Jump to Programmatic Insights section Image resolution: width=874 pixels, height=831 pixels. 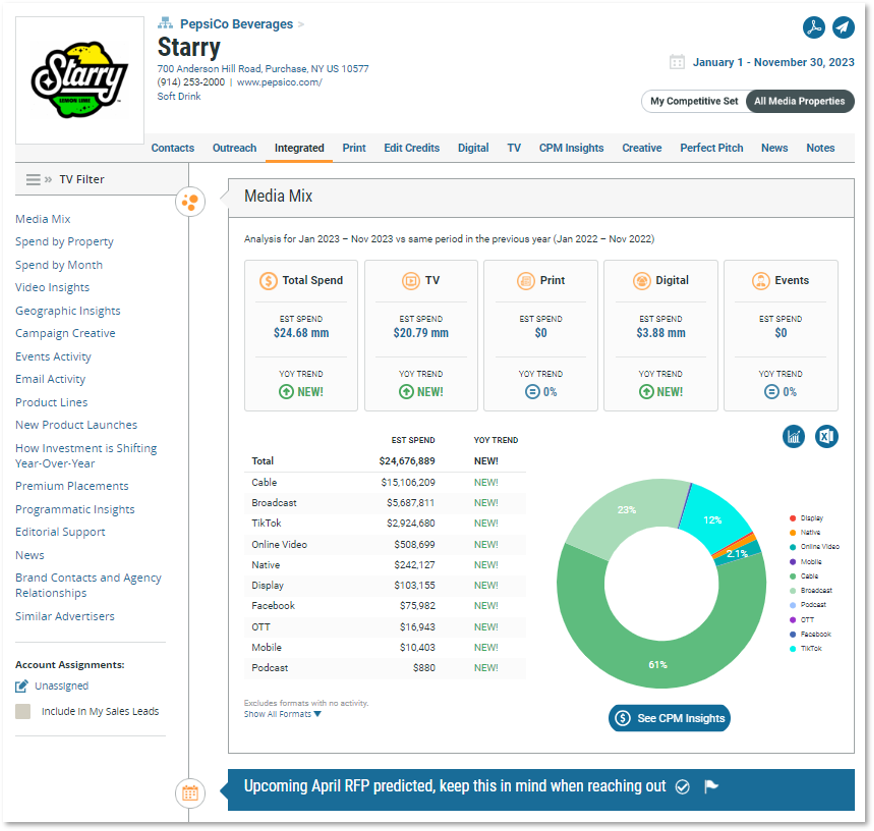click(x=75, y=509)
